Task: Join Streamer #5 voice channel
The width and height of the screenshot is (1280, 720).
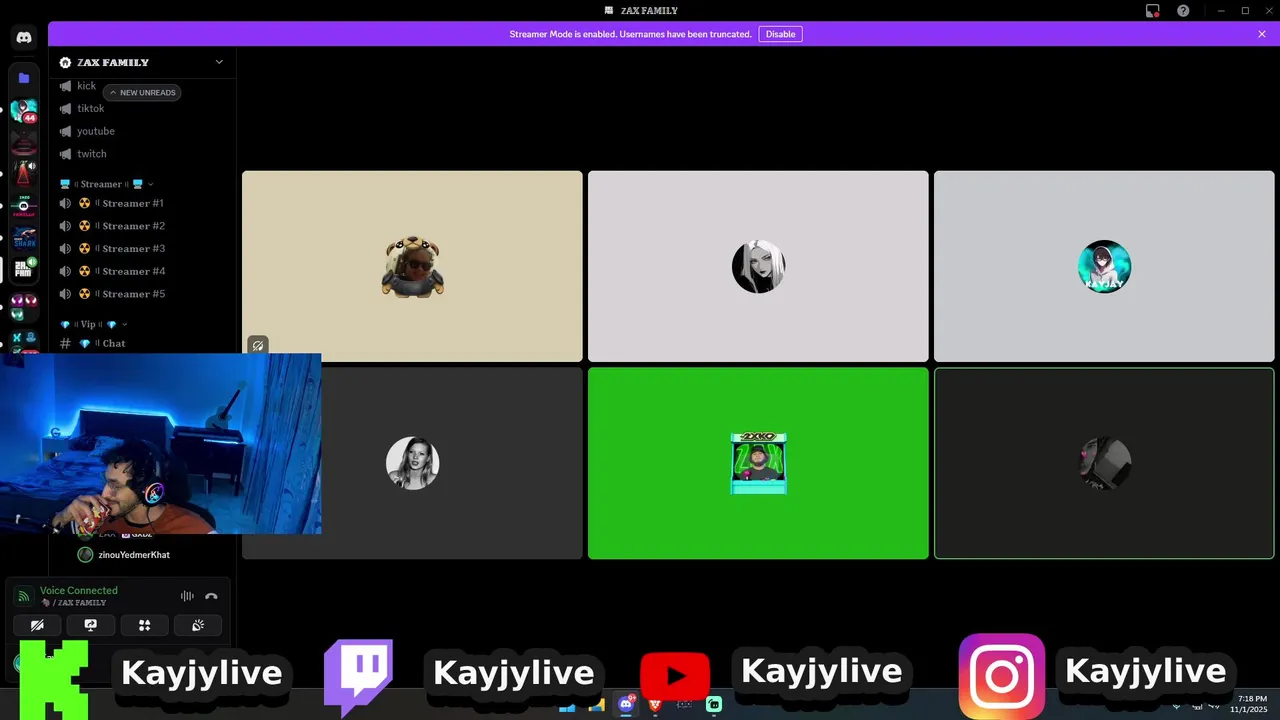Action: (x=144, y=294)
